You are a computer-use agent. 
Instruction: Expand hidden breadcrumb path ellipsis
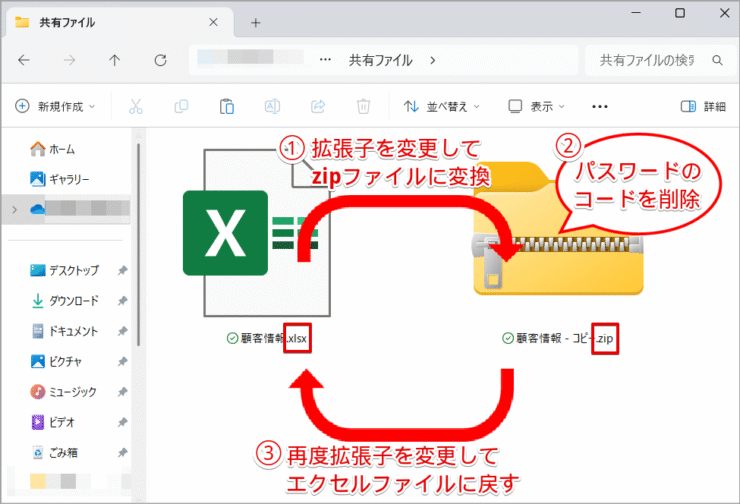pyautogui.click(x=325, y=60)
